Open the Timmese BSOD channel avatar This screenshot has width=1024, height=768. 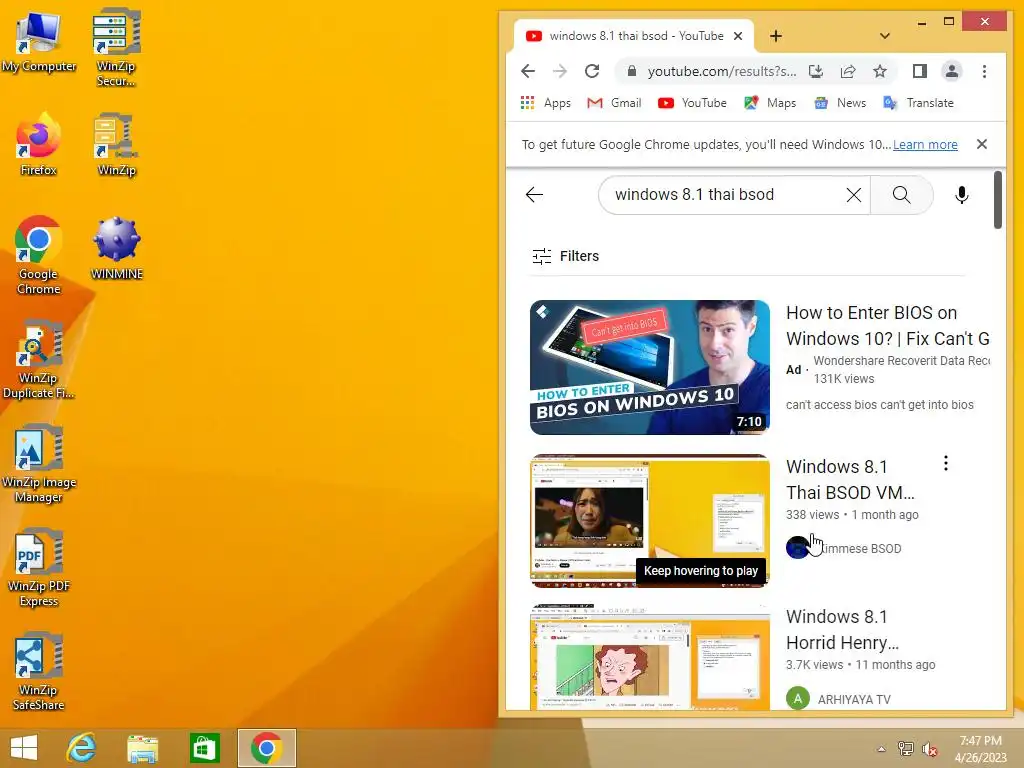pyautogui.click(x=797, y=547)
